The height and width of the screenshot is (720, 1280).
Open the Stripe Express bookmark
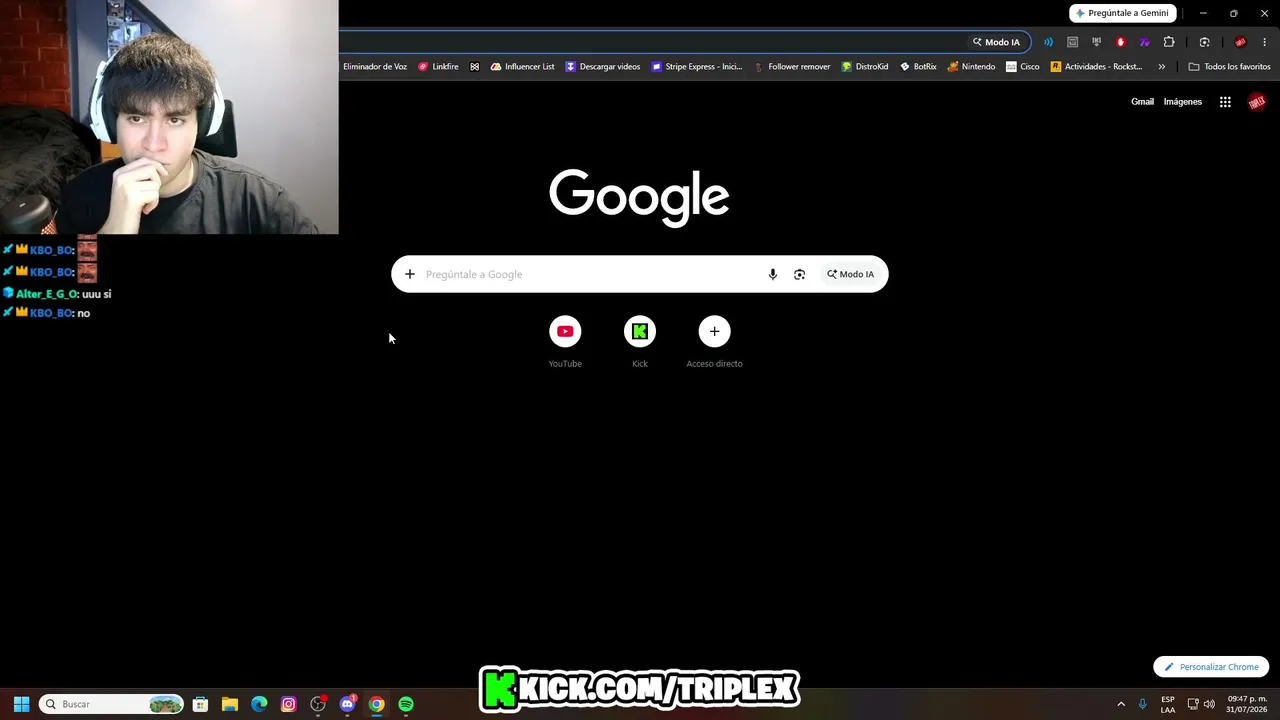(697, 67)
